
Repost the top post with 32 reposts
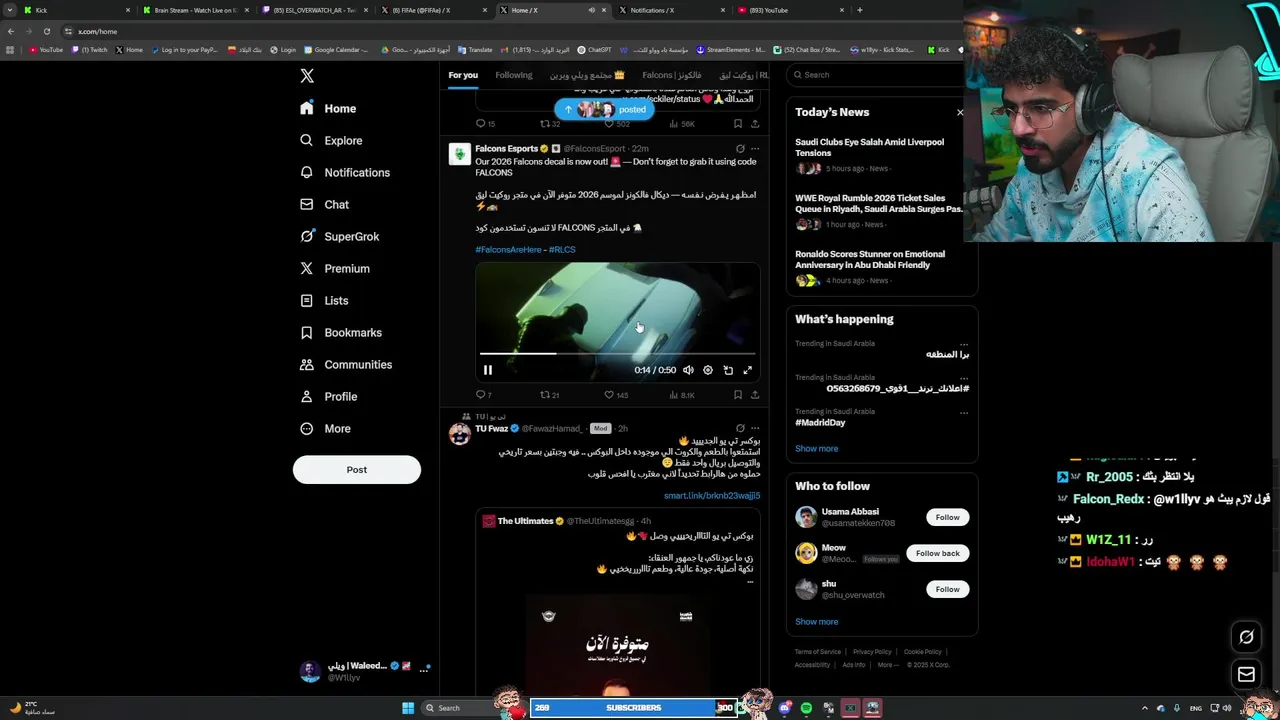(550, 124)
